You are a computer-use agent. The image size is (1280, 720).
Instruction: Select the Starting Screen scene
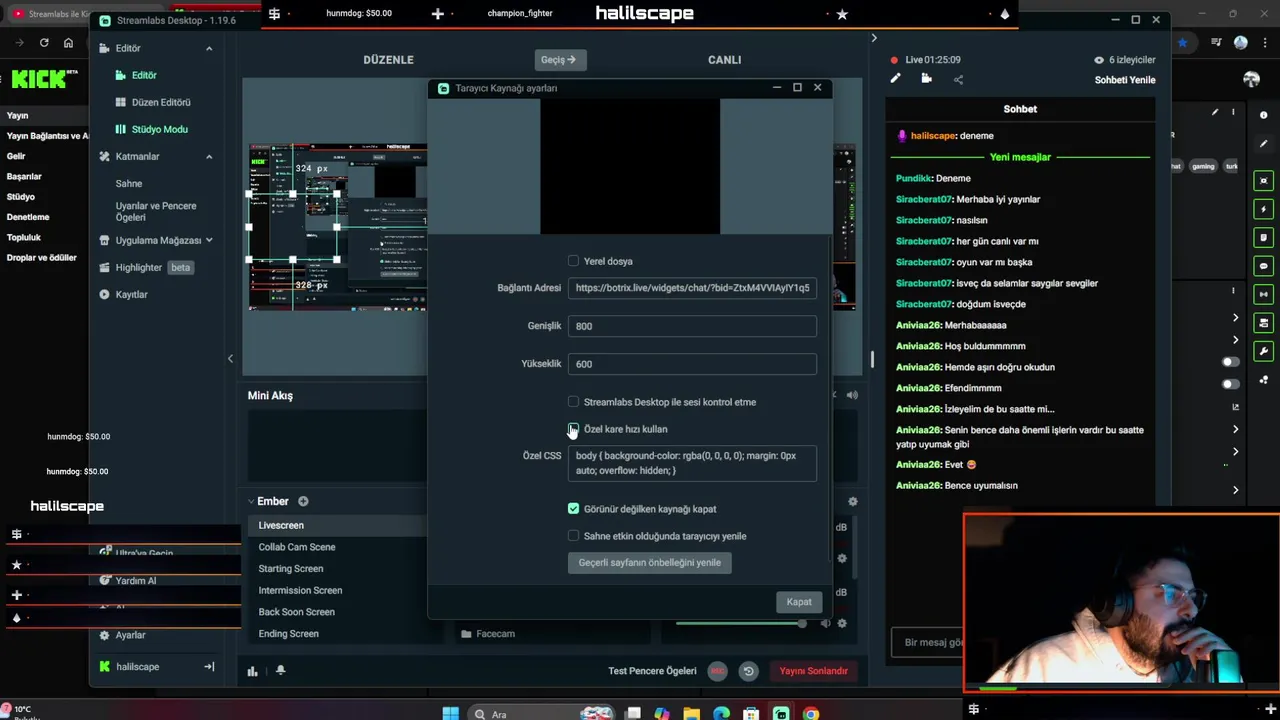[291, 568]
